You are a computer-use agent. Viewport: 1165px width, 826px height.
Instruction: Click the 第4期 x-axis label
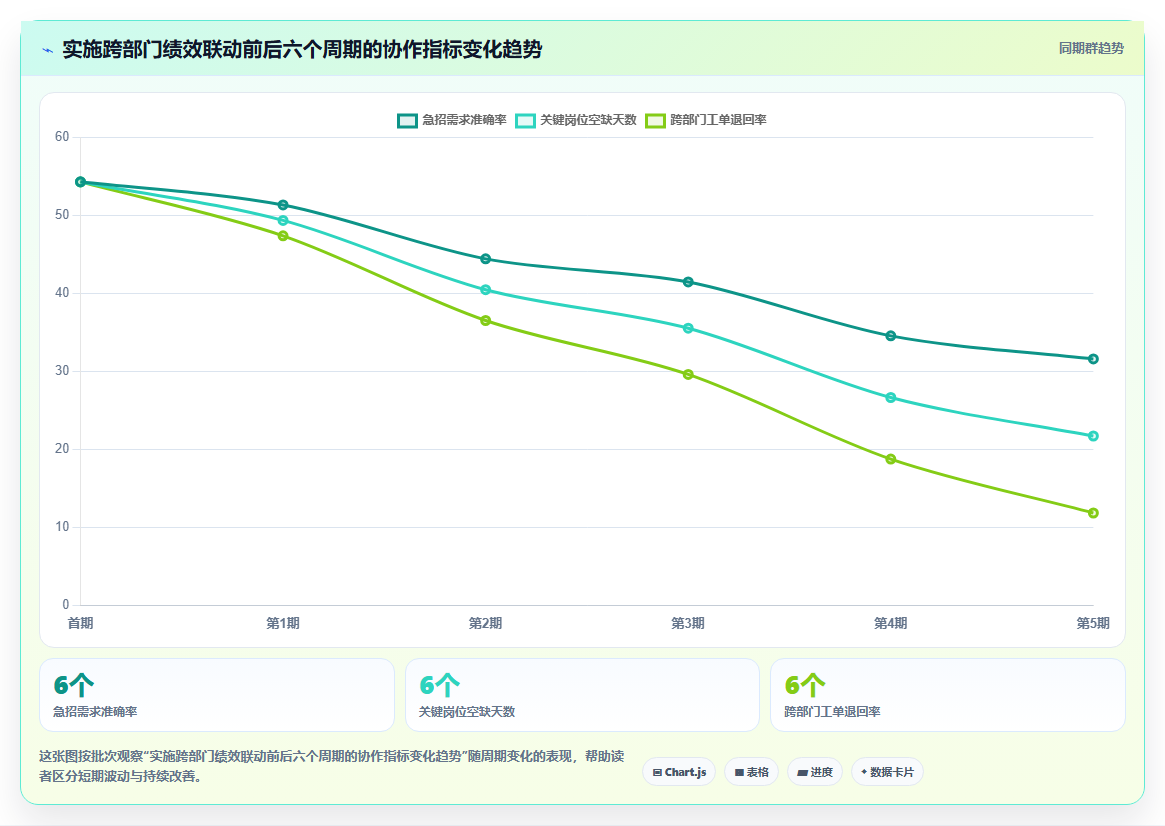[891, 623]
